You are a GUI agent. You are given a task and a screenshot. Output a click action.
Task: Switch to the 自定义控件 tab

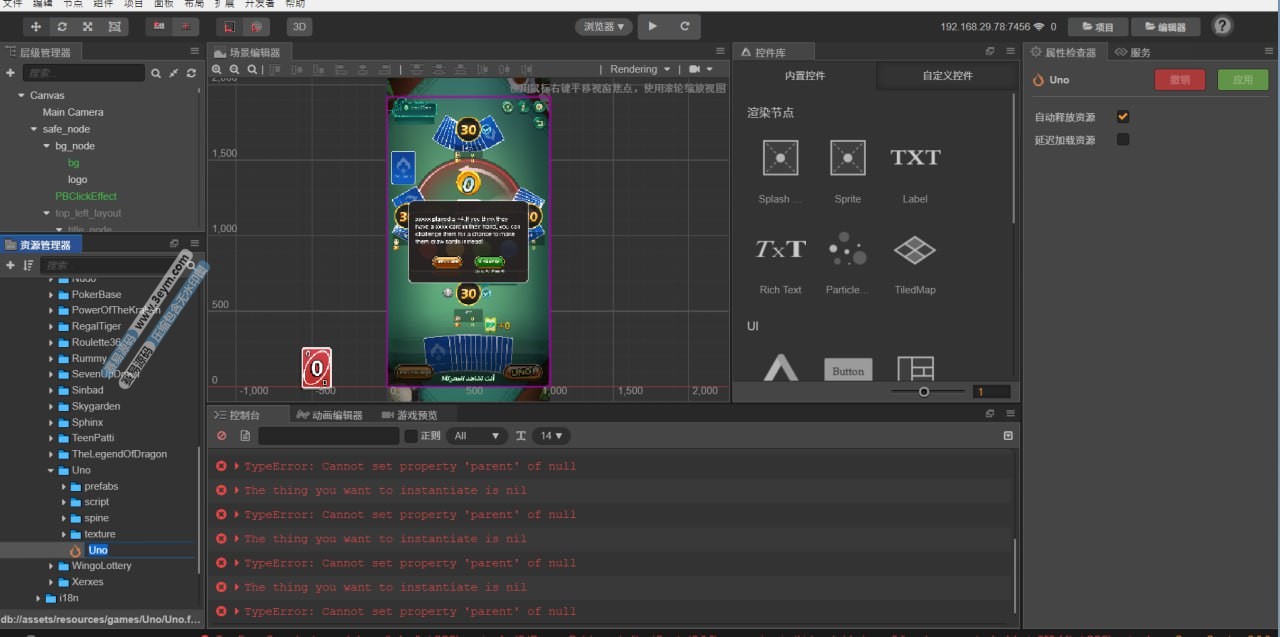947,76
